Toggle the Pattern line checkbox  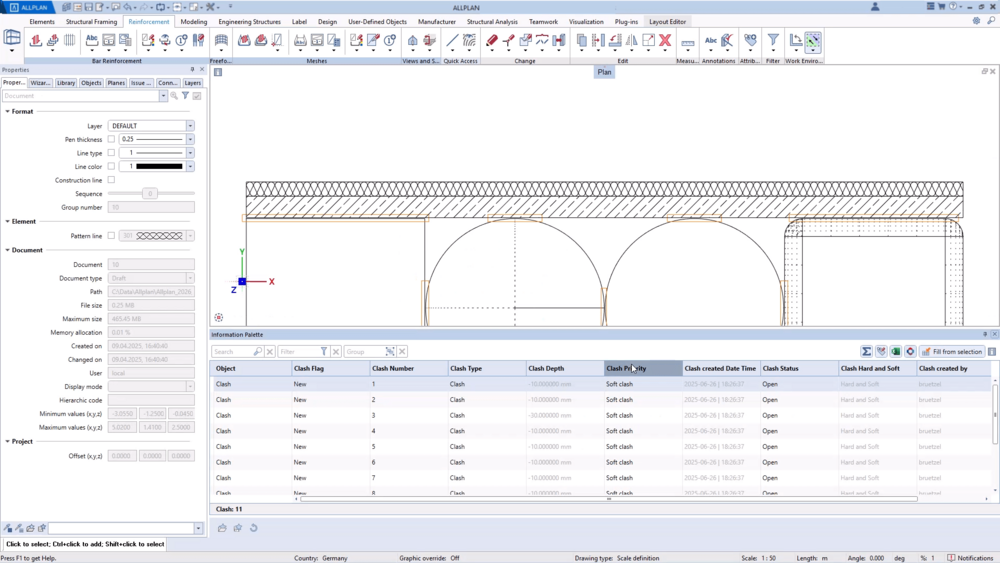111,236
